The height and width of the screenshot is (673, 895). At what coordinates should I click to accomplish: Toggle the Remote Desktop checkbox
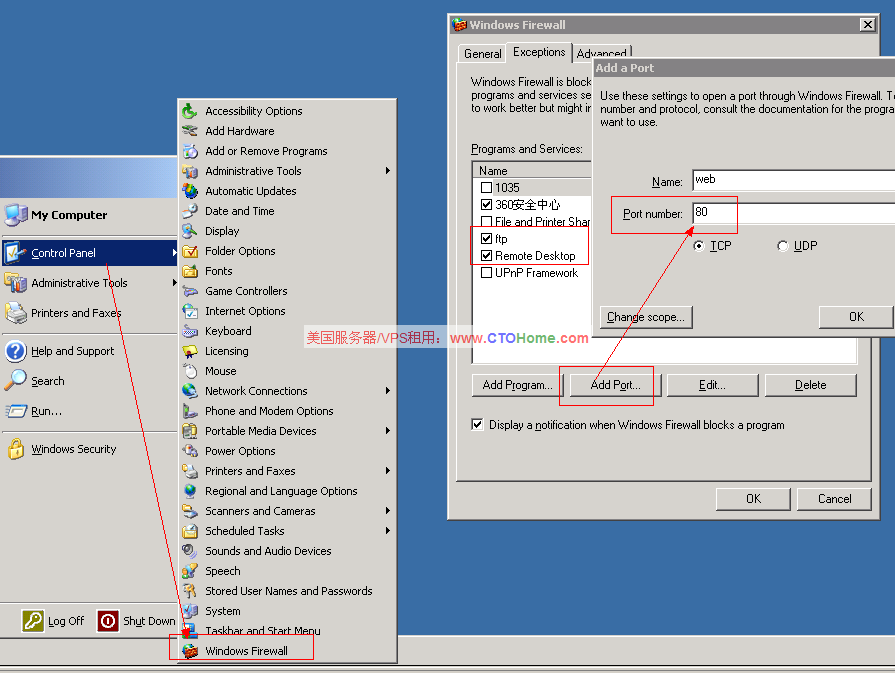pos(486,255)
